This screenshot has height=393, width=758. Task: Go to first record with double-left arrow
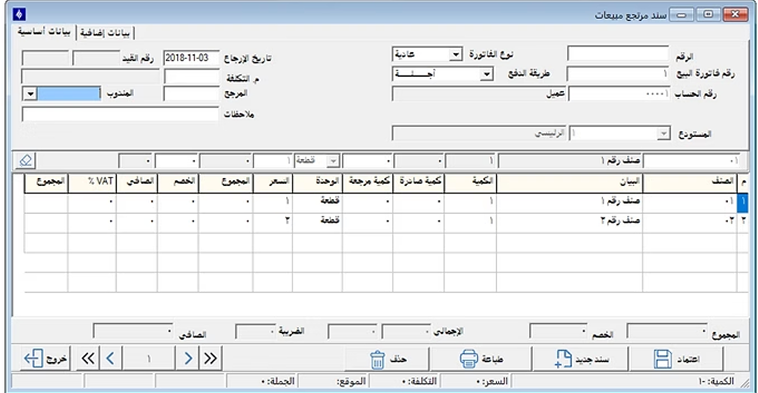(88, 358)
